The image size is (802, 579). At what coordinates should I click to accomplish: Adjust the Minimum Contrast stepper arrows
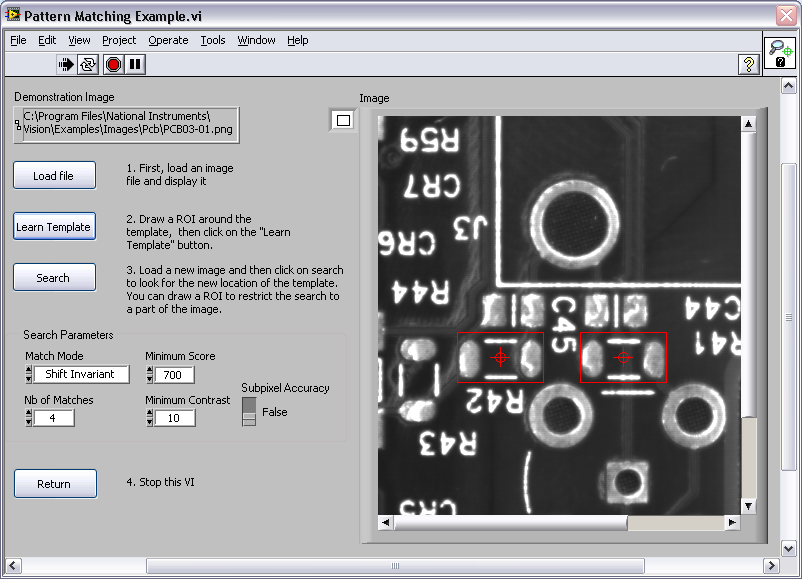tap(150, 418)
